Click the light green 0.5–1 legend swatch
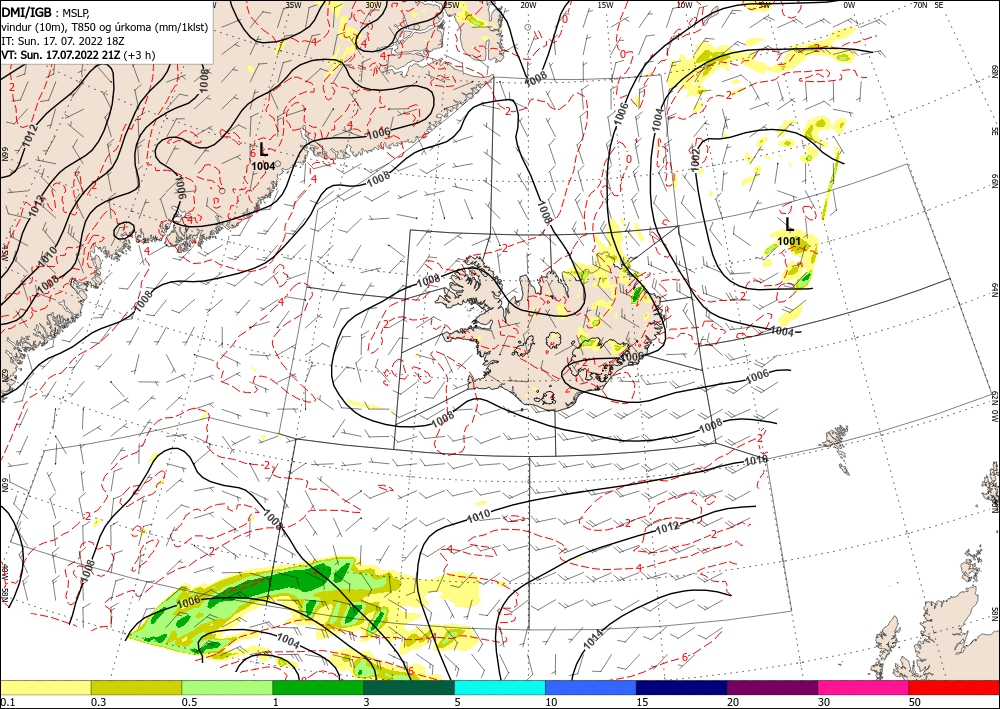1000x709 pixels. (227, 687)
